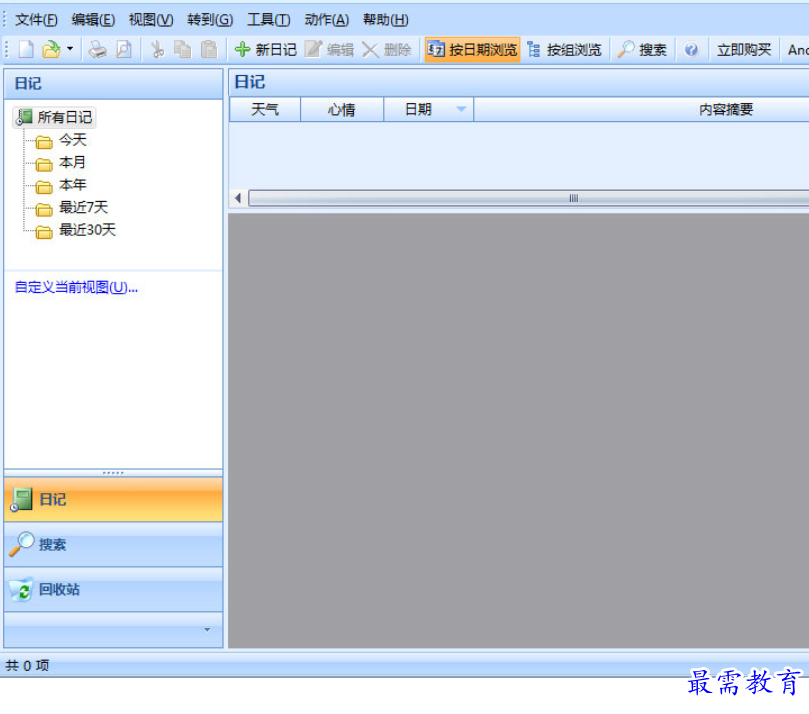Select the 本年 folder
The image size is (809, 714).
(61, 185)
